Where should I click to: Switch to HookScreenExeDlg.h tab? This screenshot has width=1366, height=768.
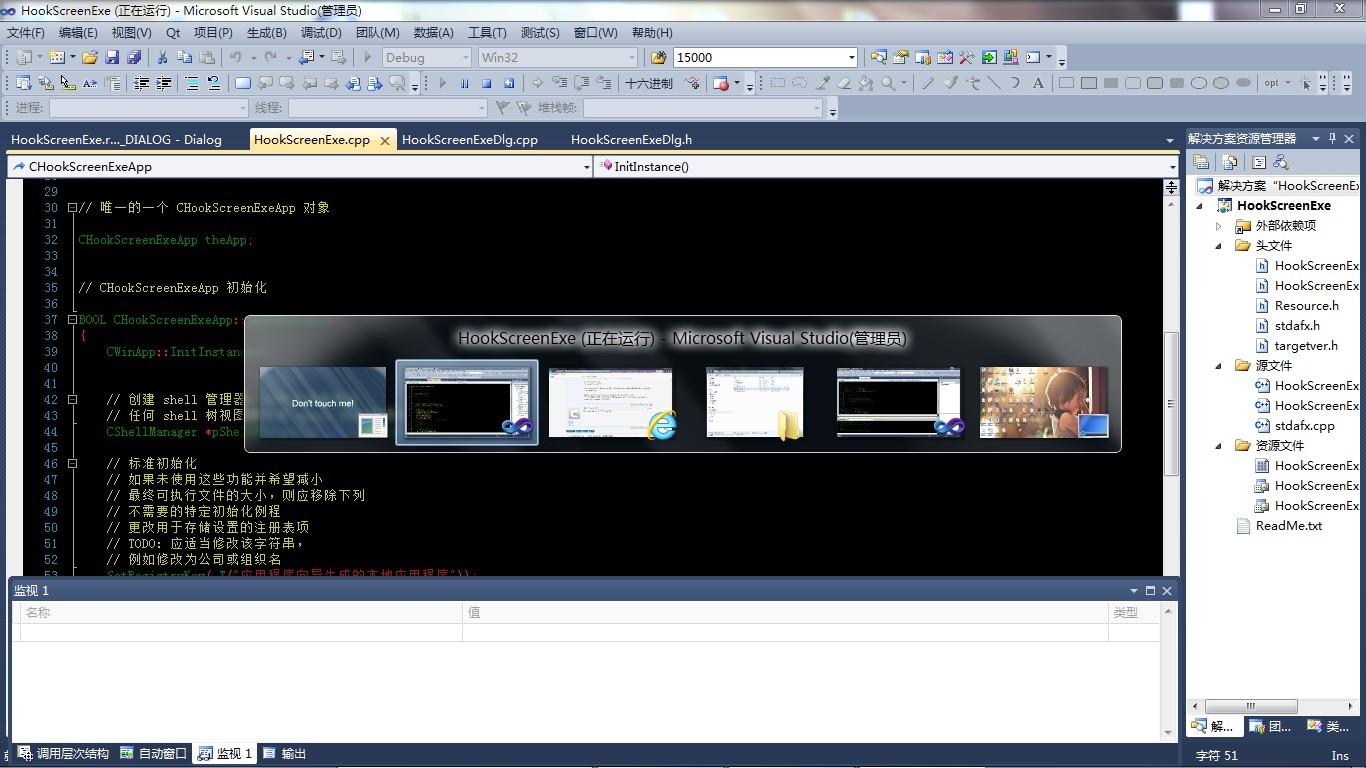(x=632, y=140)
